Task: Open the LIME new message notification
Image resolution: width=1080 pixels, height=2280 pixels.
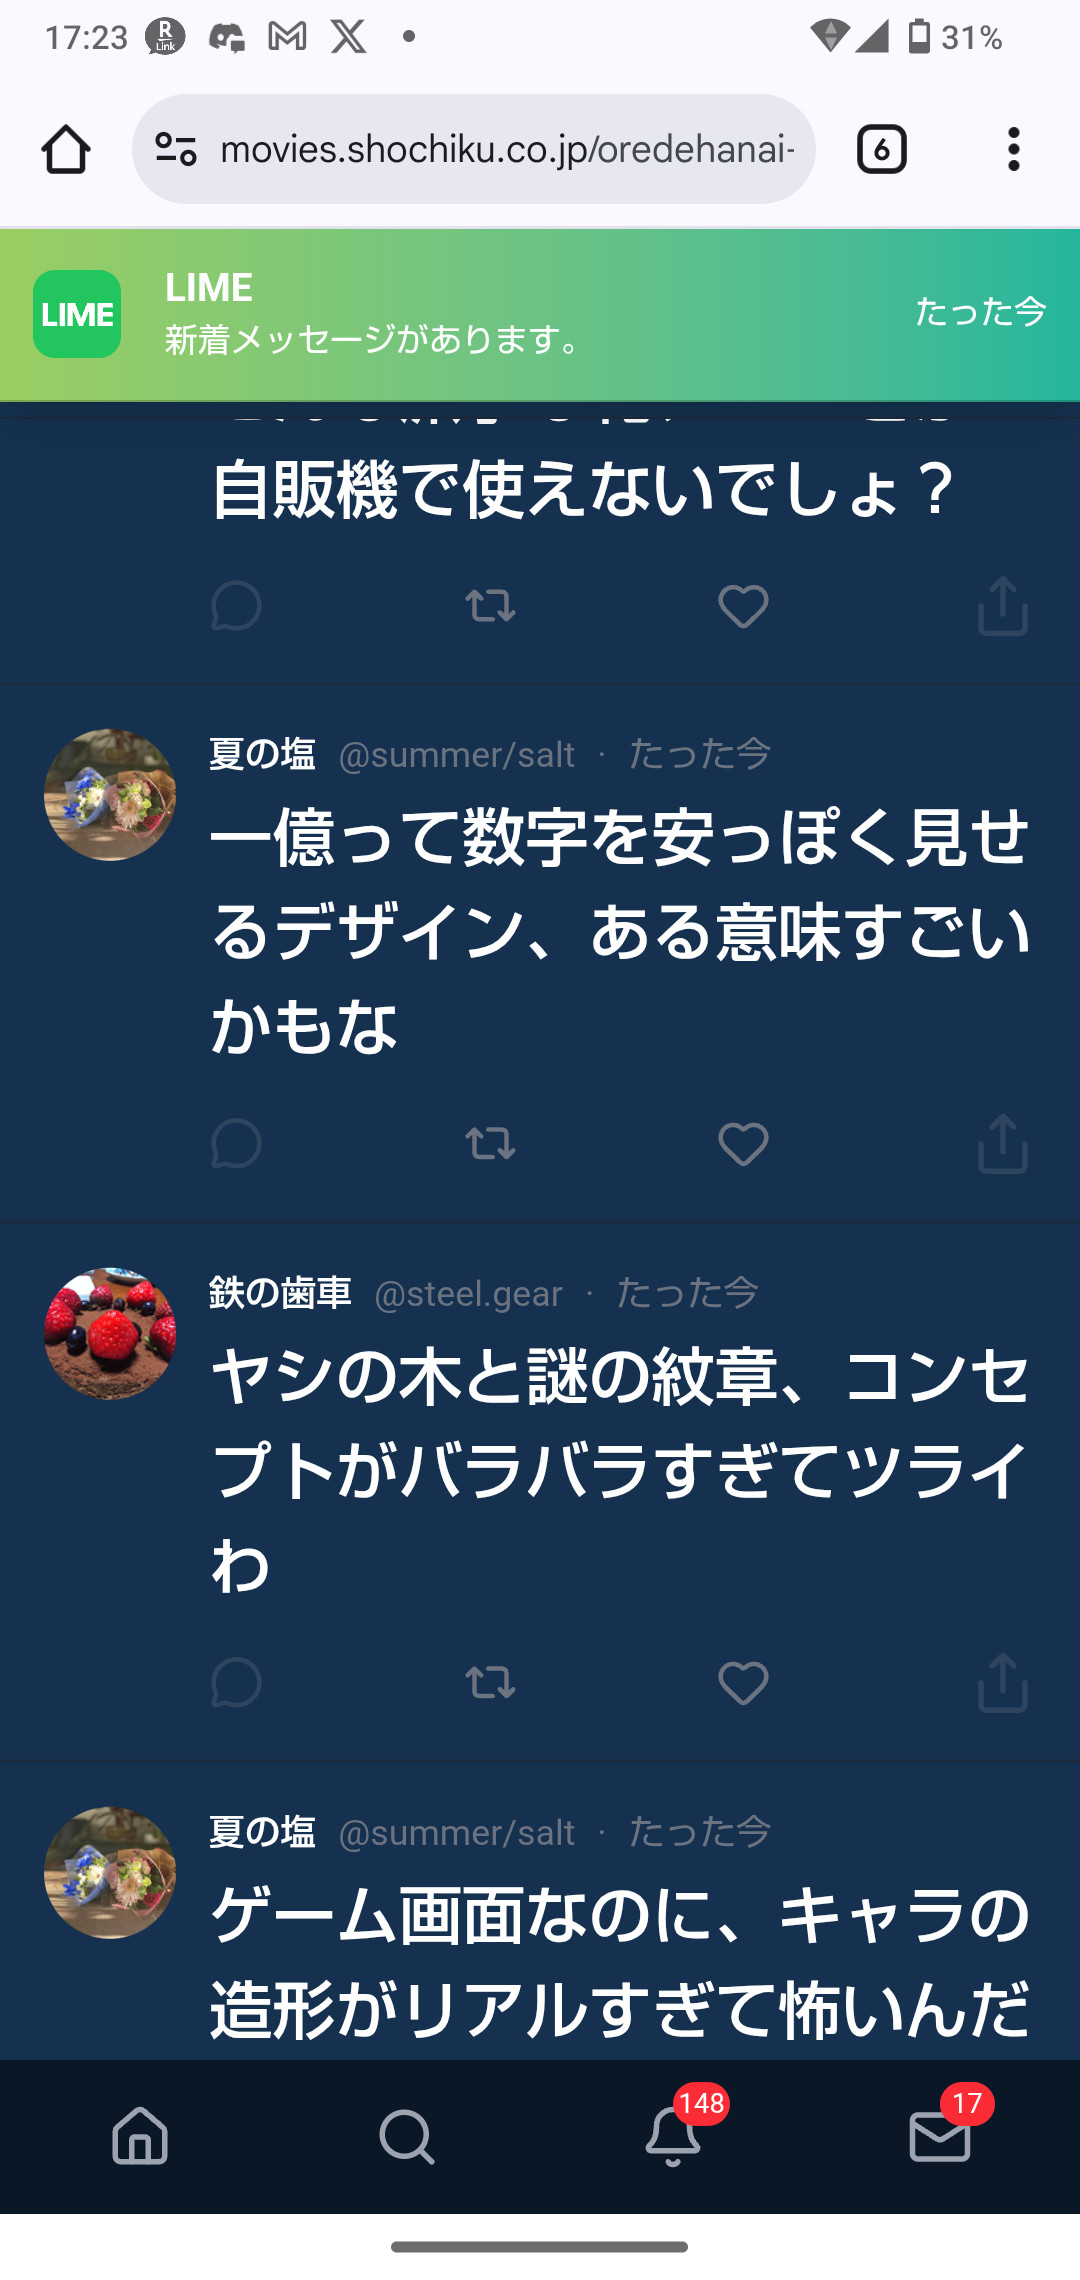Action: [540, 315]
